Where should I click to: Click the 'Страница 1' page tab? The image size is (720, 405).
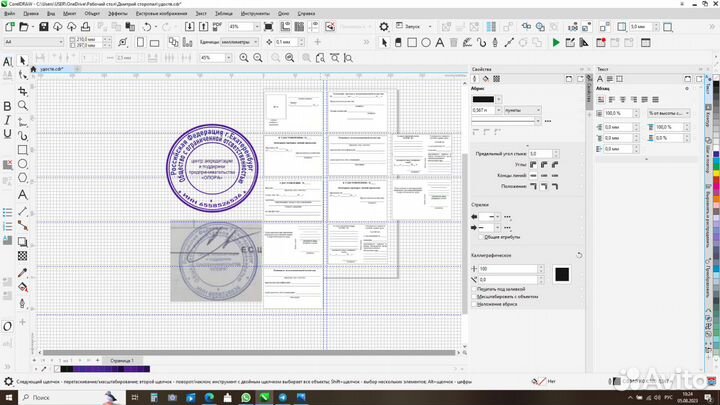[x=126, y=360]
